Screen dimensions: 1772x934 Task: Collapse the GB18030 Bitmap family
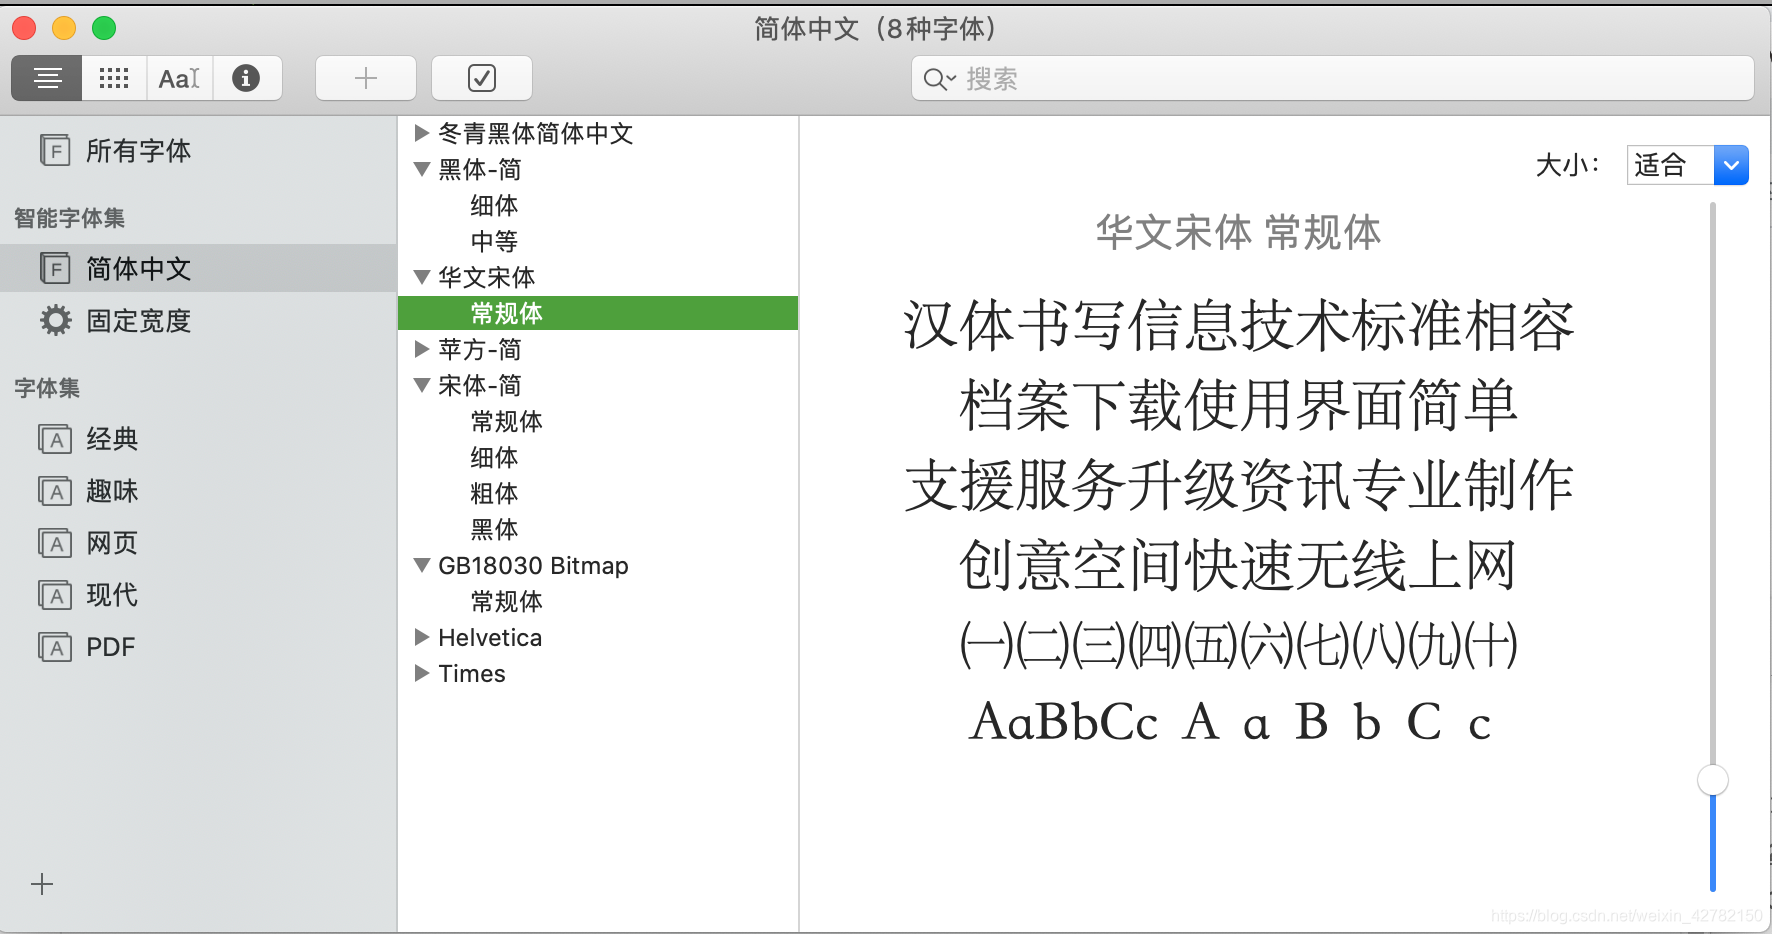pyautogui.click(x=422, y=565)
